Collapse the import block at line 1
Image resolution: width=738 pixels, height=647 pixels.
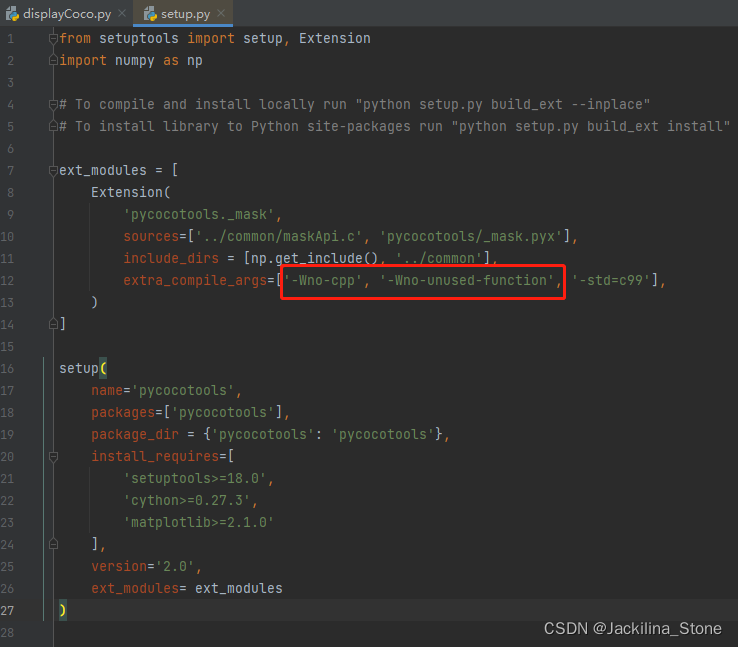[x=53, y=39]
